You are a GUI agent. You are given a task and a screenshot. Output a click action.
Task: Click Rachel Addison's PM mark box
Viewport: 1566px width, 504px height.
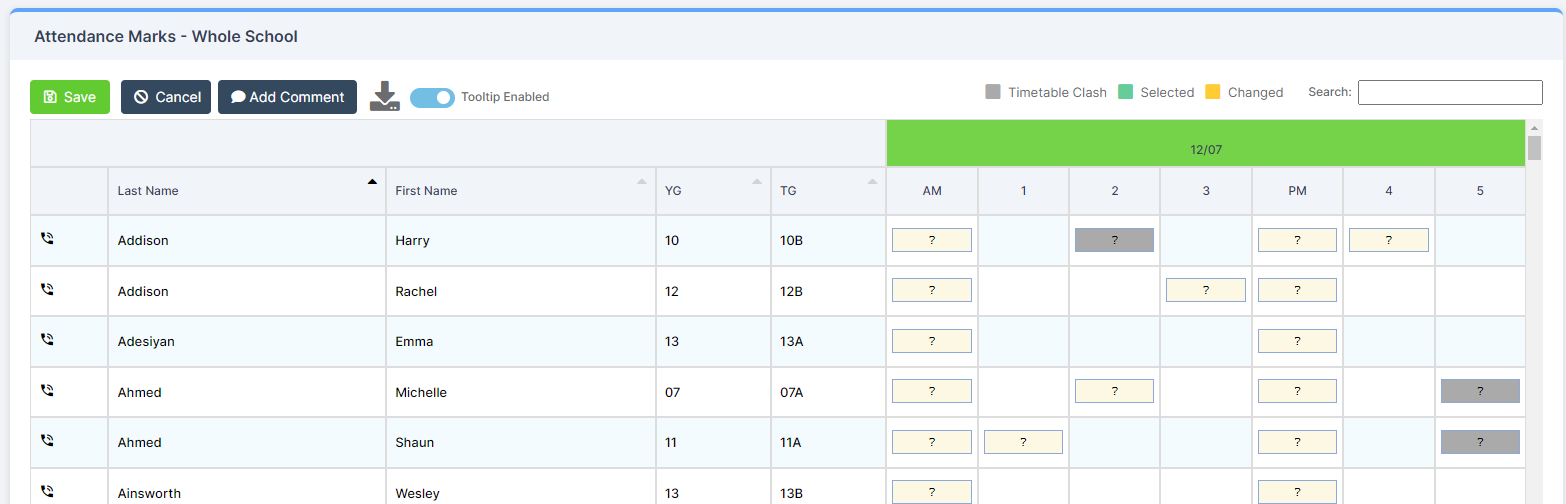pos(1297,290)
